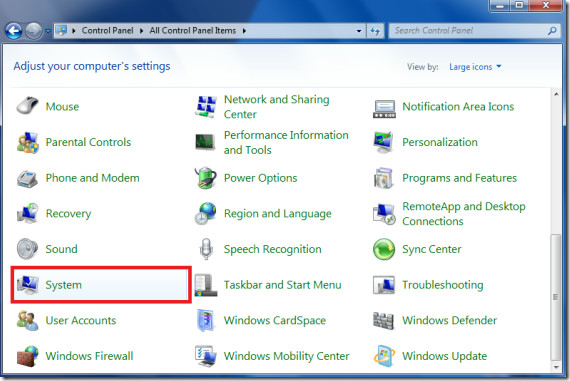Screen dimensions: 570x381
Task: Click the Windows CardSpace icon
Action: click(x=206, y=320)
